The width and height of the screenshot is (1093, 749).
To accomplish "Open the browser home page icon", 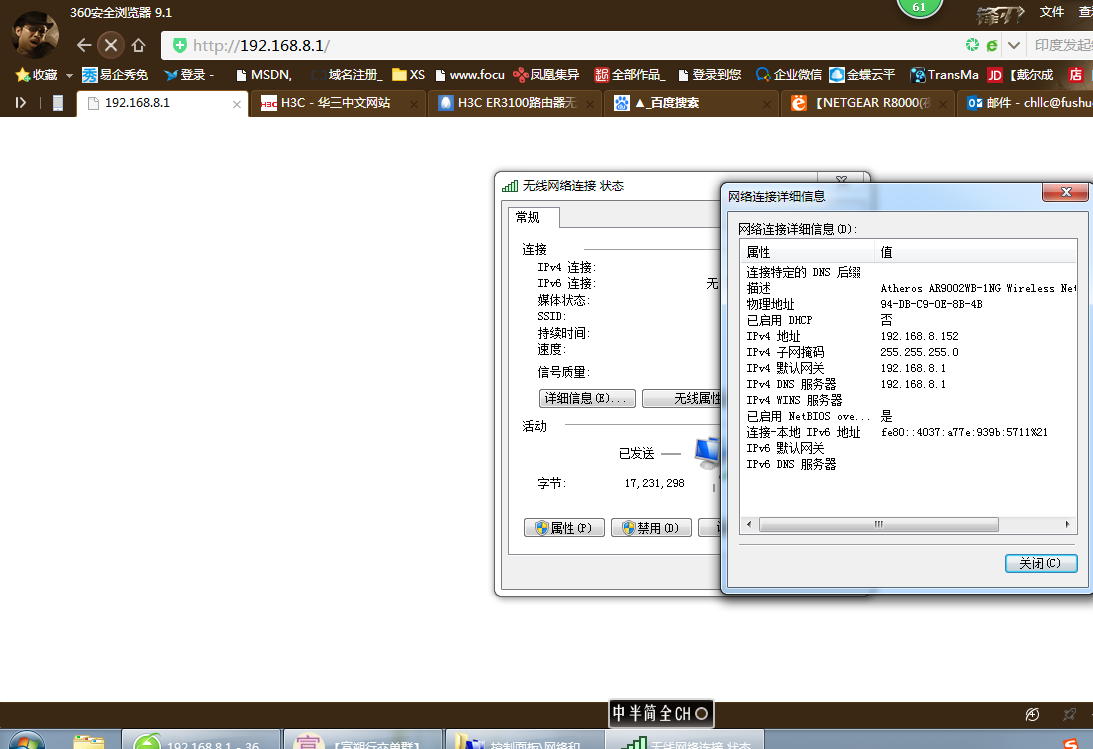I will 138,45.
